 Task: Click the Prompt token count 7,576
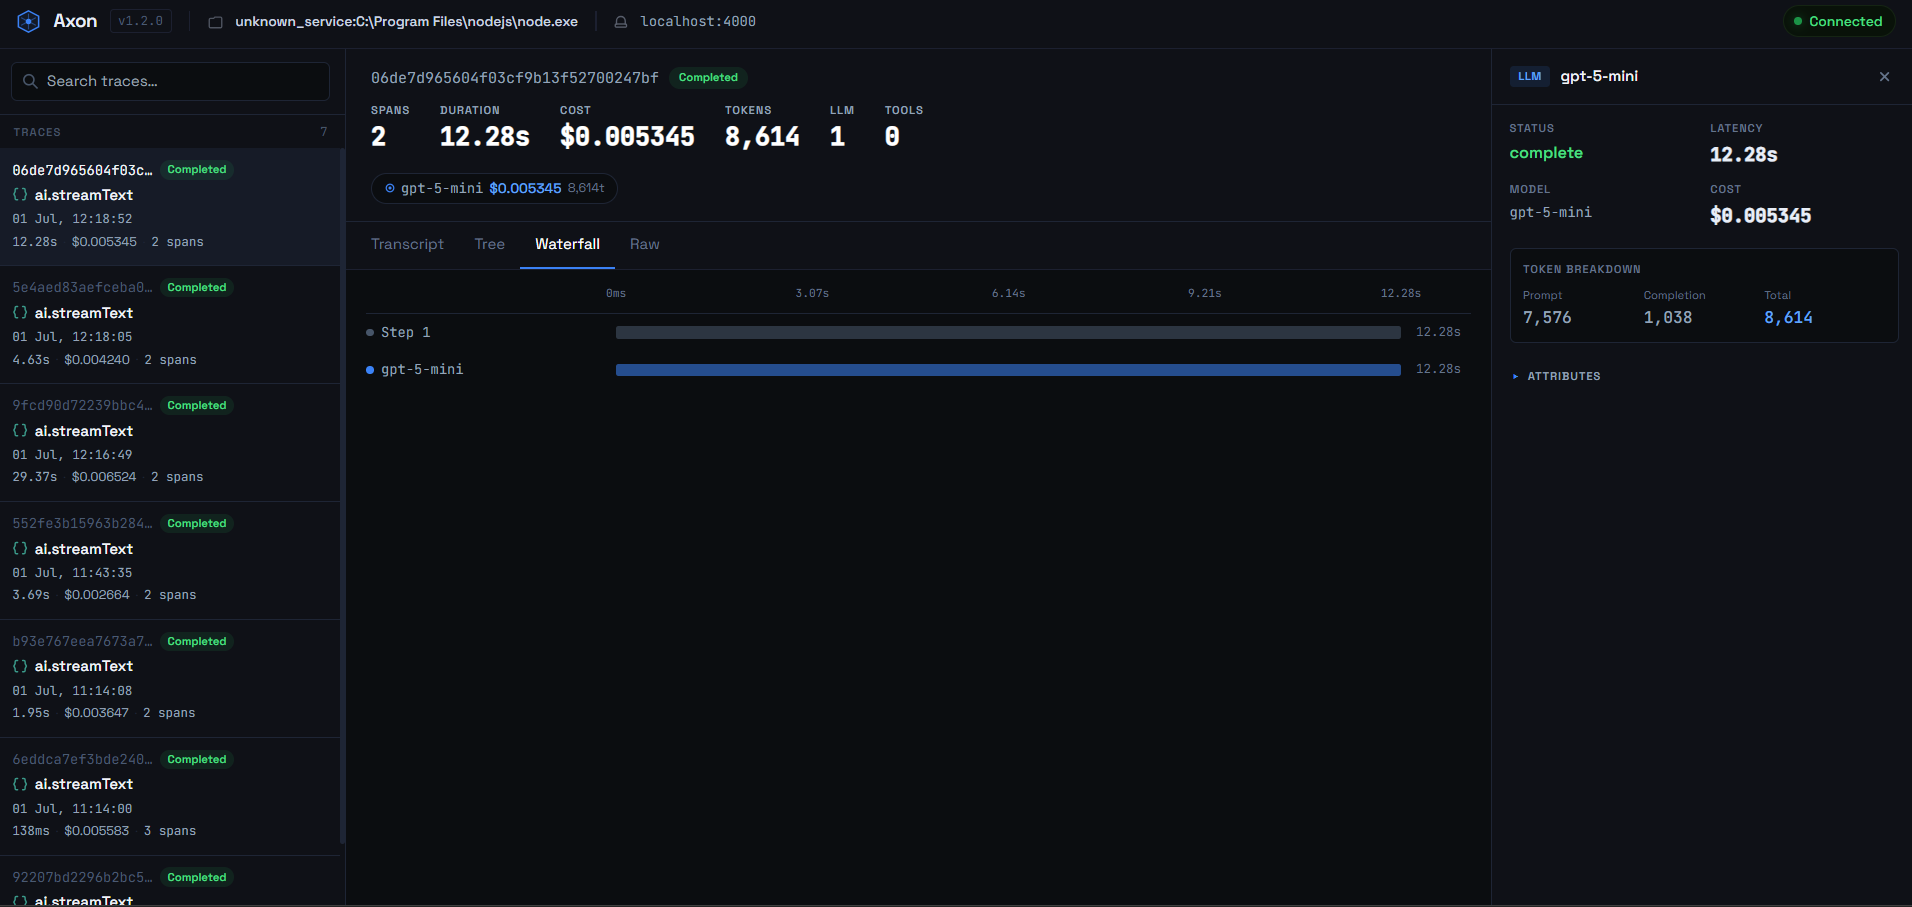1547,318
